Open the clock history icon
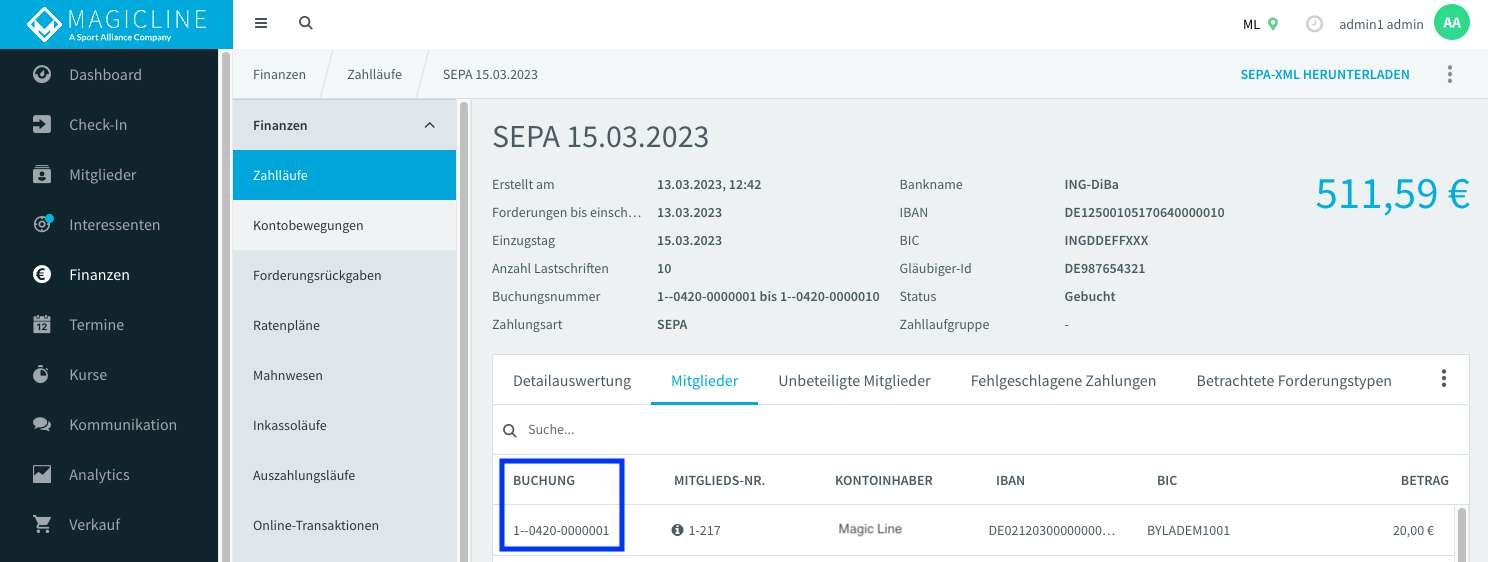This screenshot has width=1488, height=562. [1315, 24]
